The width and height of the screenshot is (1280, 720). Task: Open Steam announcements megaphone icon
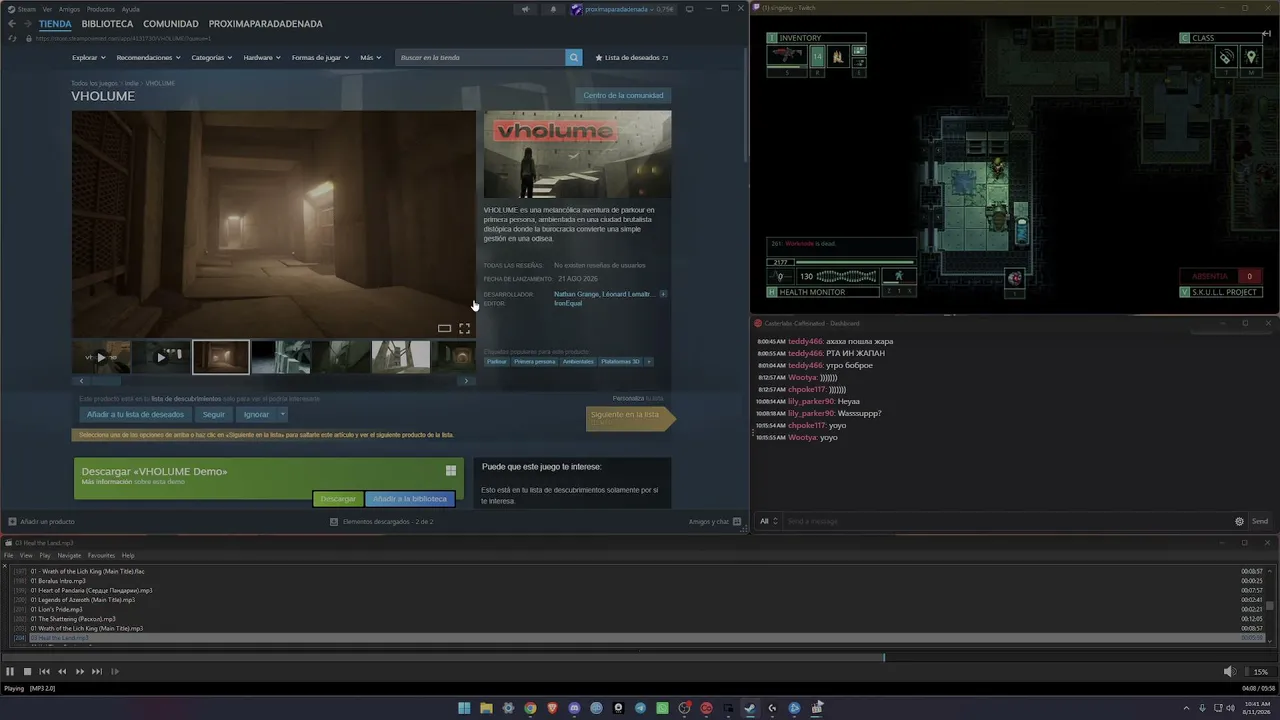pos(525,9)
